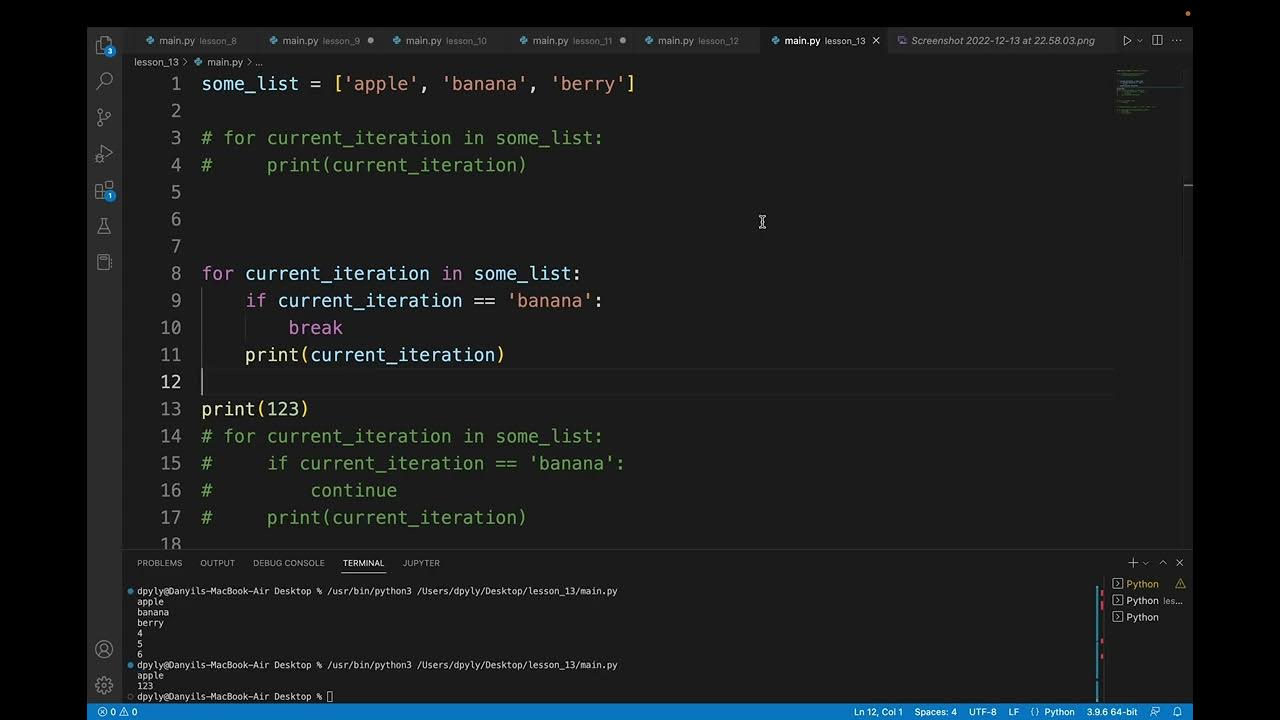Screen dimensions: 1280x720
Task: Open terminal launch profile dropdown
Action: pyautogui.click(x=1146, y=563)
